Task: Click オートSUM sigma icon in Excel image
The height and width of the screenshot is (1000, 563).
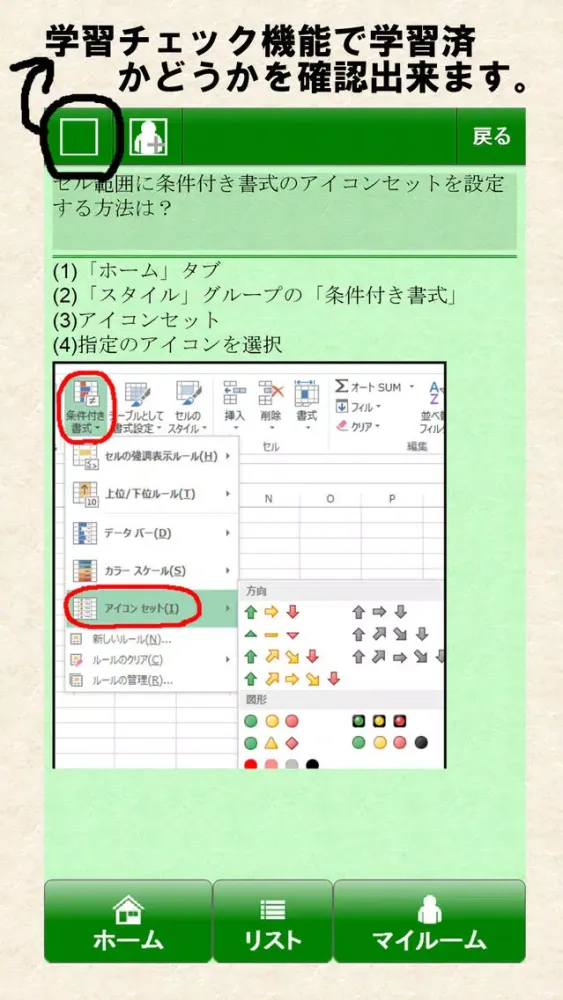Action: tap(342, 386)
